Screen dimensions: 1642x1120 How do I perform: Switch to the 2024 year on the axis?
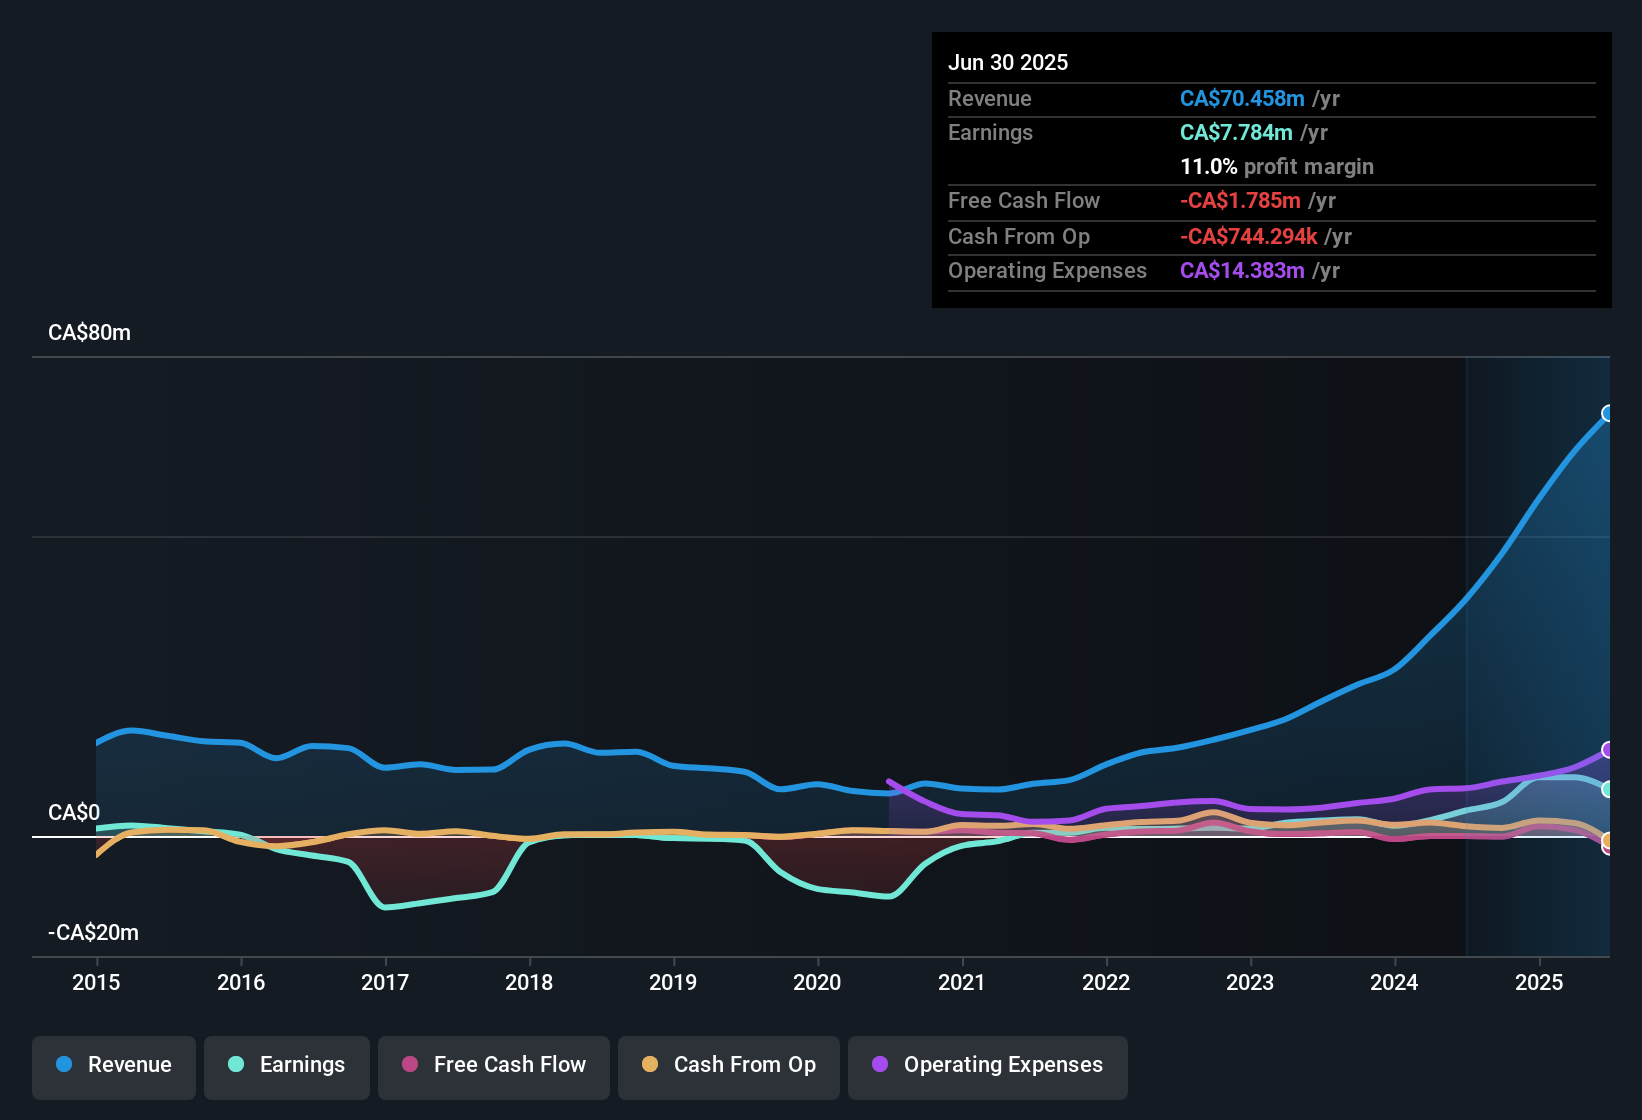(1395, 983)
